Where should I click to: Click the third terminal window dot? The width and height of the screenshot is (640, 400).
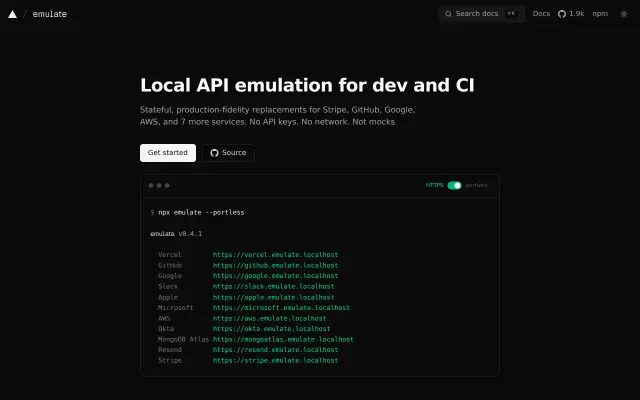(167, 186)
